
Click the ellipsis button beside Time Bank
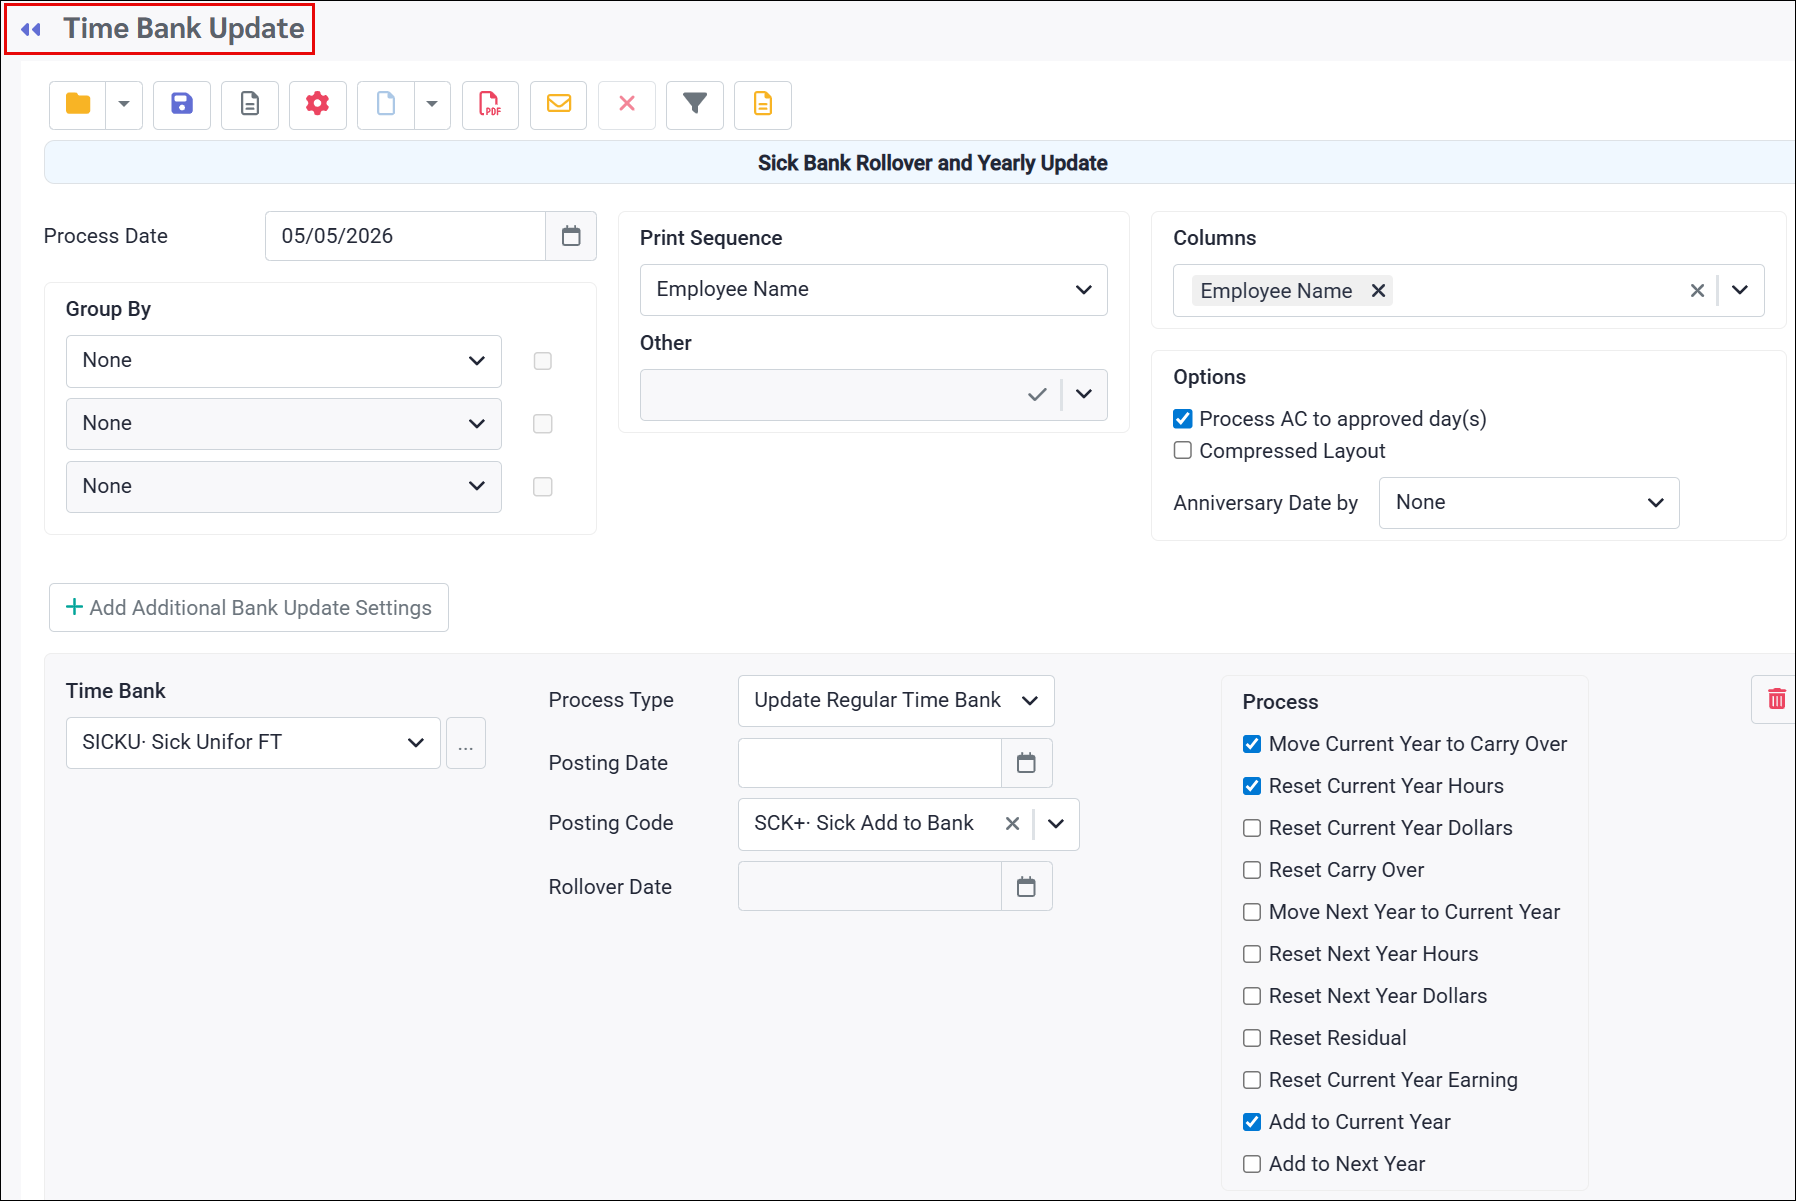point(466,743)
